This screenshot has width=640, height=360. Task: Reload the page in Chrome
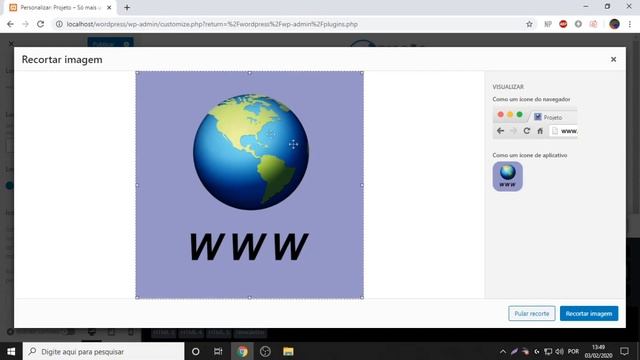pos(40,24)
